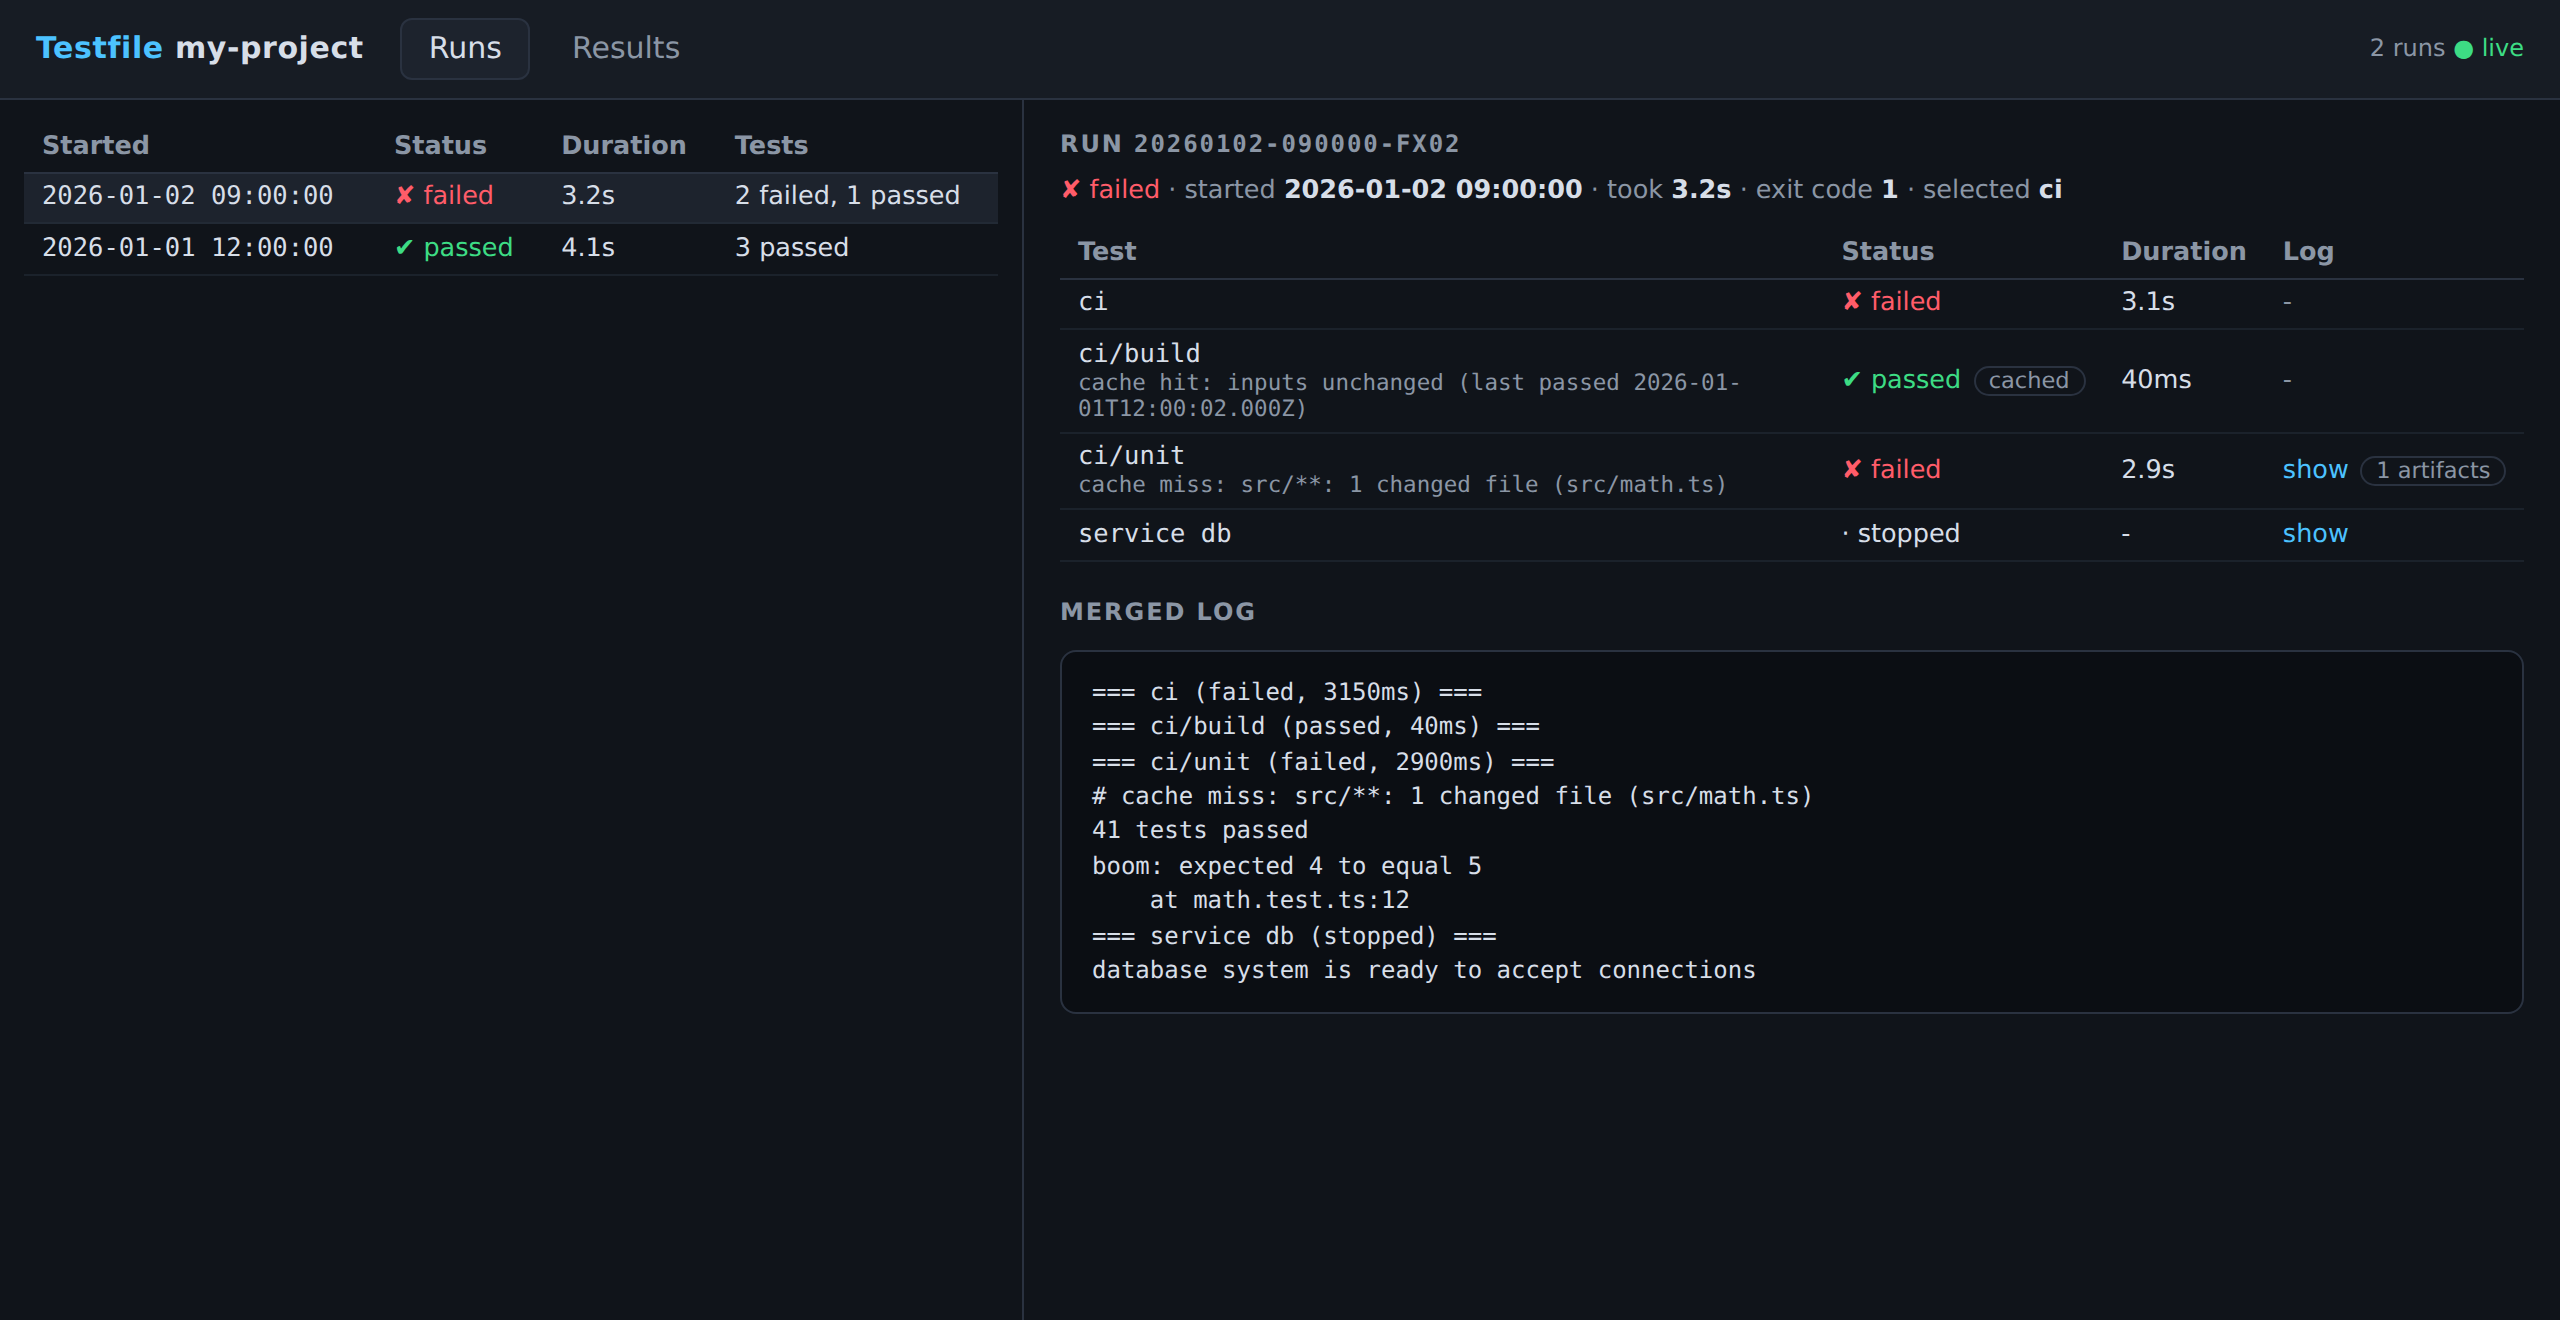The width and height of the screenshot is (2560, 1320).
Task: Click the red X icon in ci row
Action: (x=1852, y=302)
